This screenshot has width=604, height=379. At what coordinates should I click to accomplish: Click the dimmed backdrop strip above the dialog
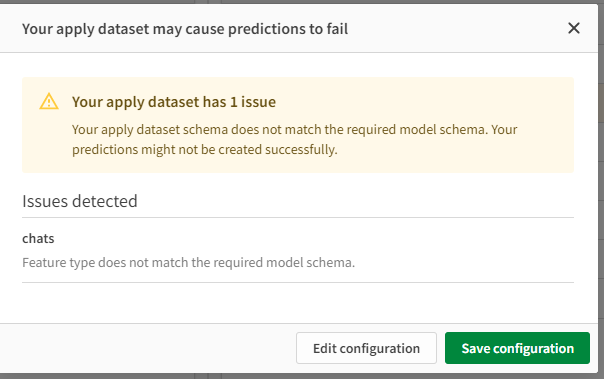(300, 2)
